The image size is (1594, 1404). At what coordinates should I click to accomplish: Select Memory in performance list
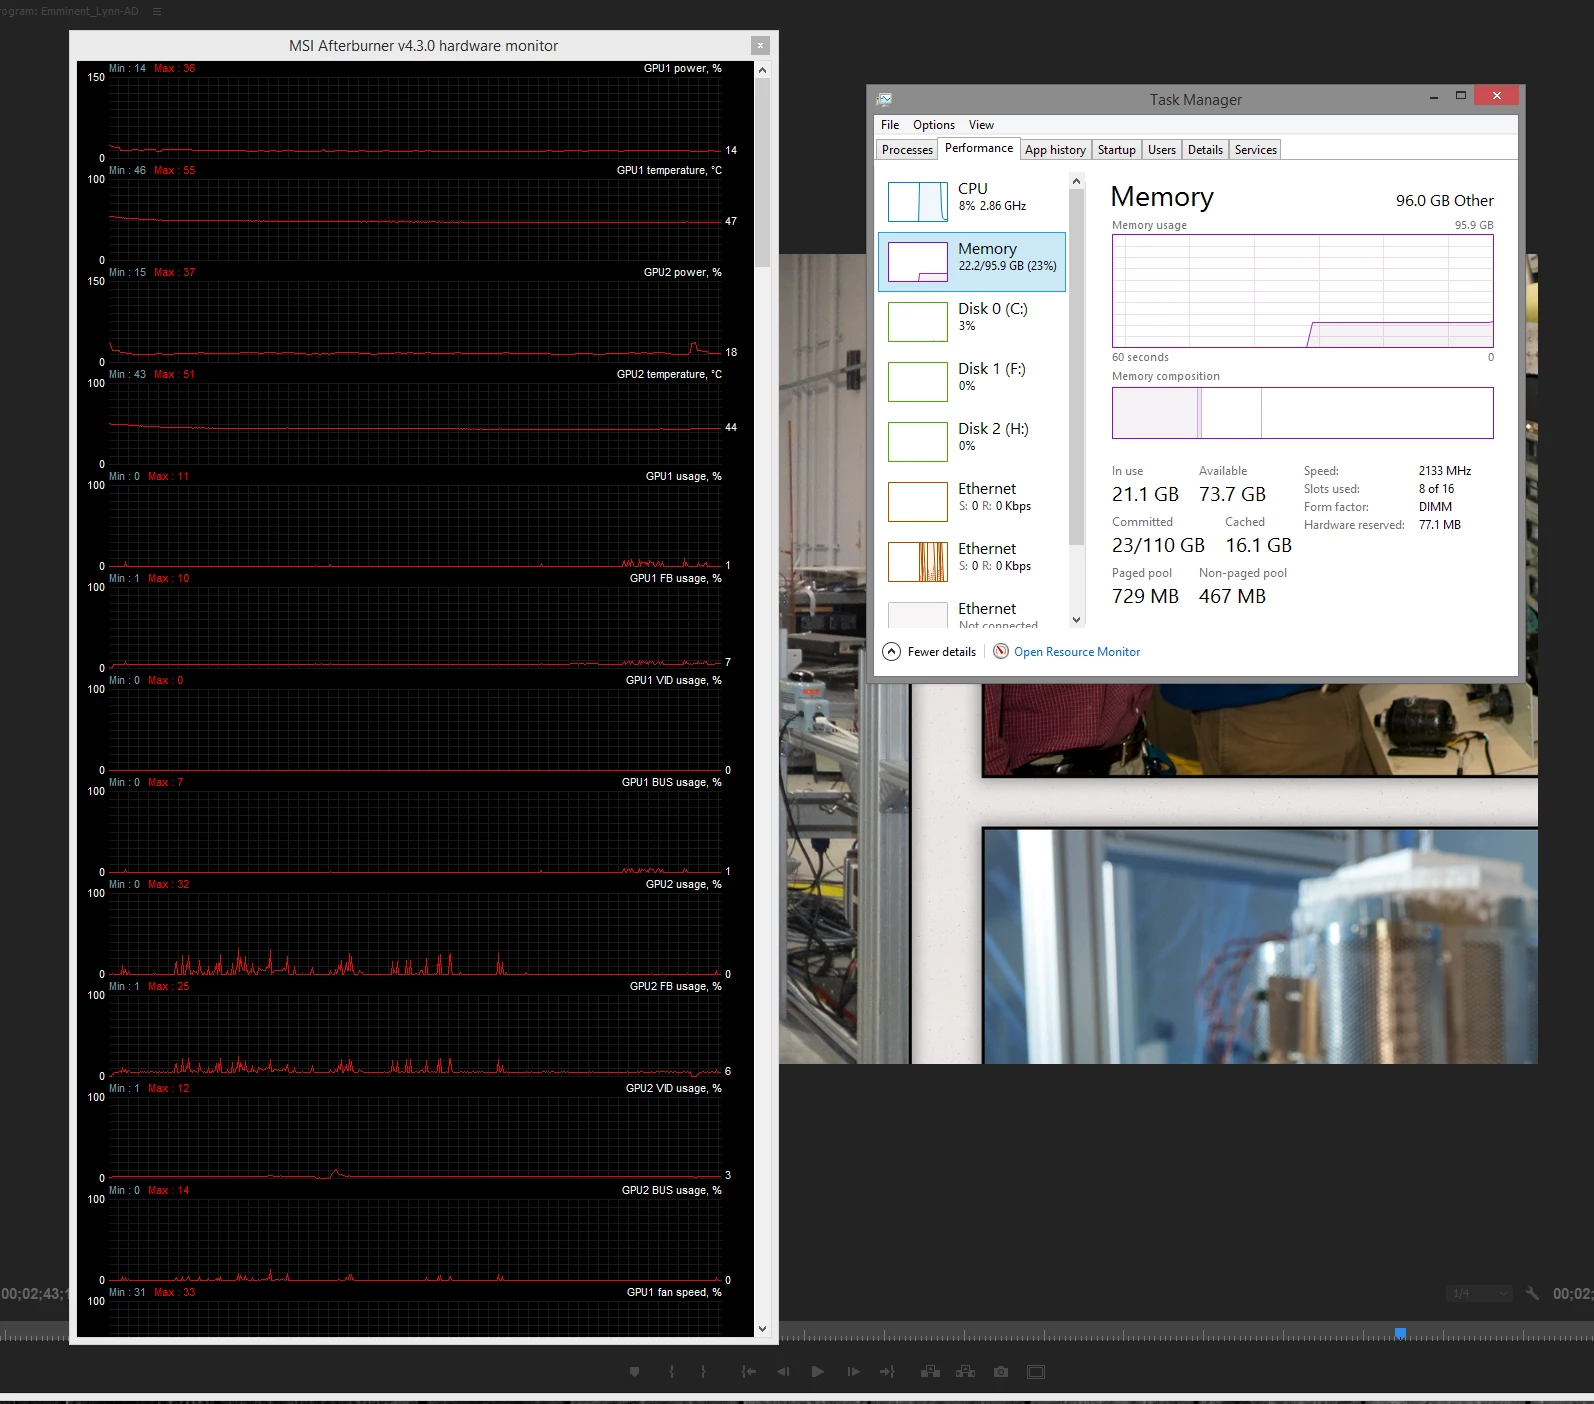coord(972,261)
